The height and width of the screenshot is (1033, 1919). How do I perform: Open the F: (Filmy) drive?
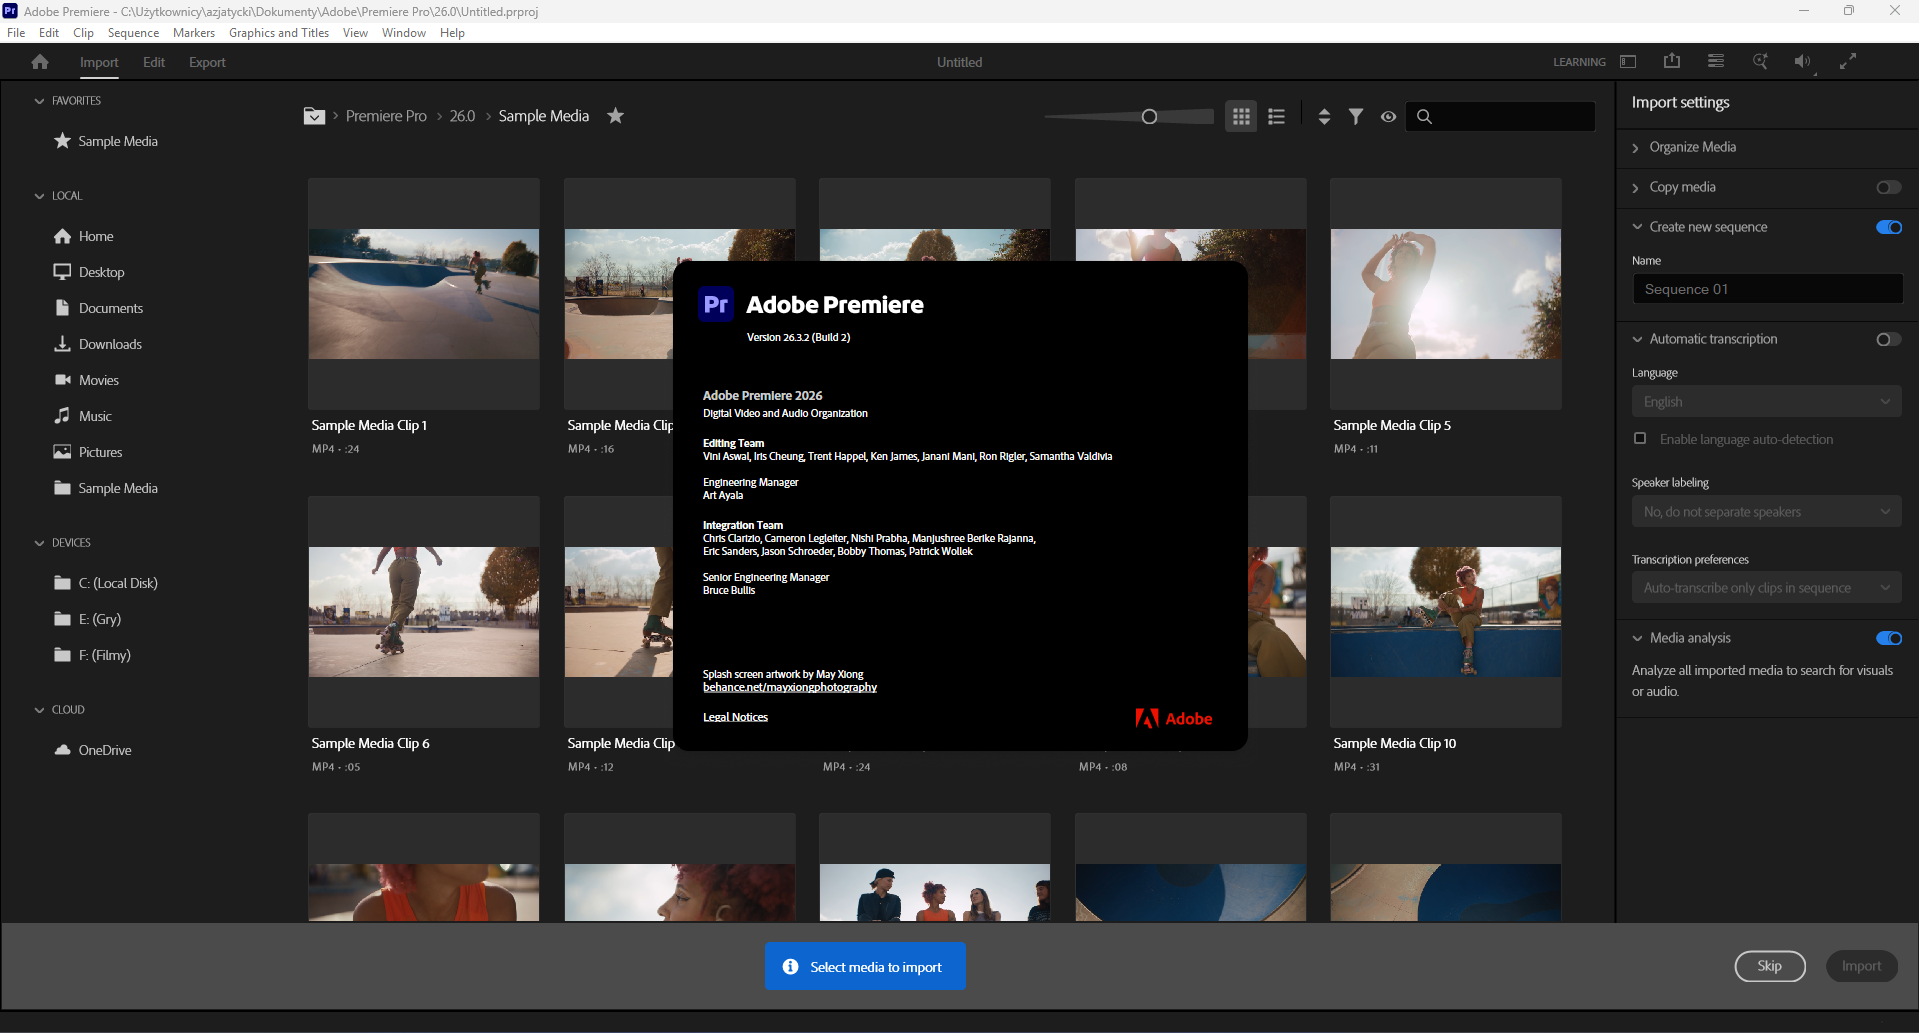click(x=93, y=655)
